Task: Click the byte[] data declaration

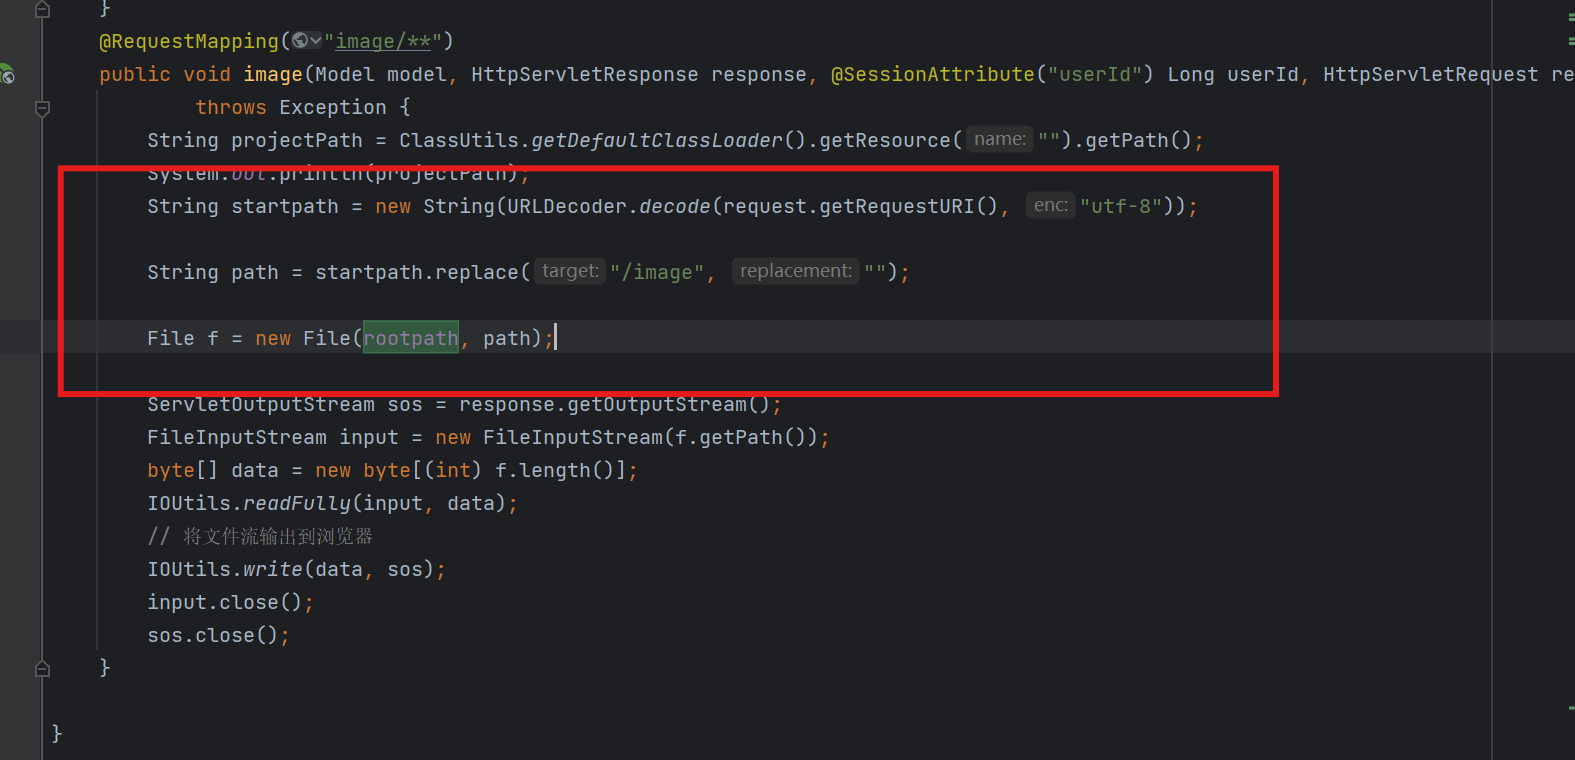Action: tap(213, 470)
